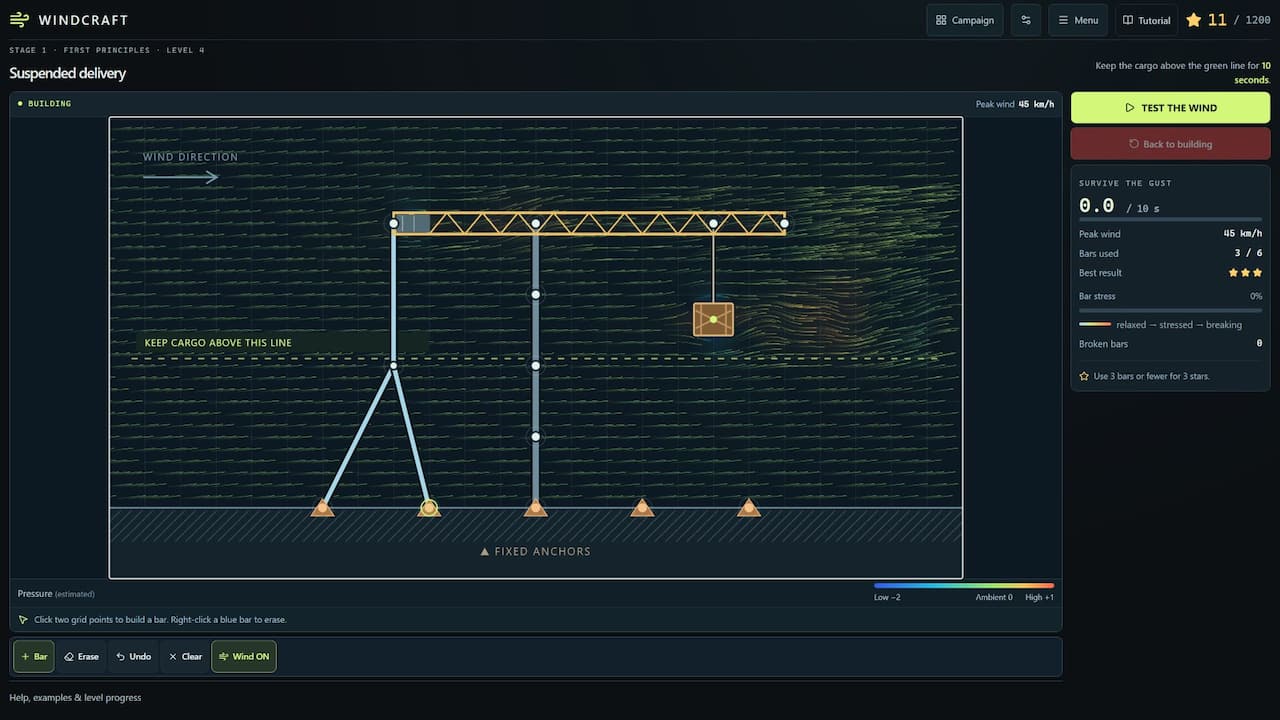The width and height of the screenshot is (1280, 720).
Task: Click the 'Peak wind 45 km/h' header readout
Action: coord(1014,104)
